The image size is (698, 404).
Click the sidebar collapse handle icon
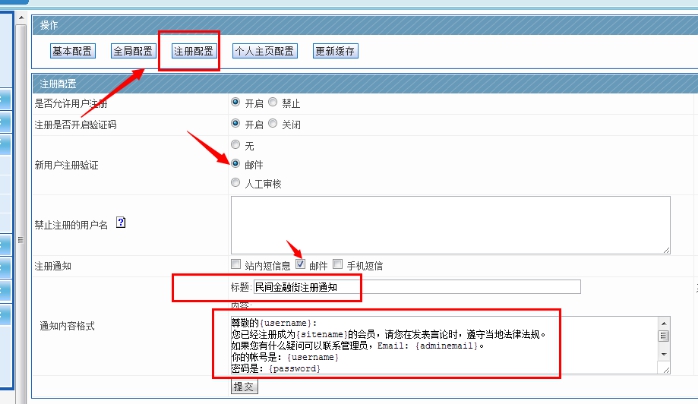click(x=22, y=239)
